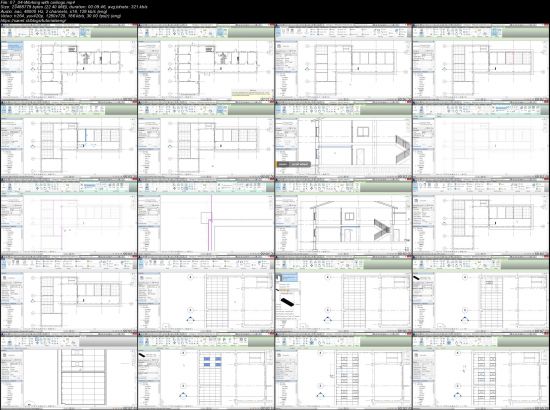The image size is (550, 410).
Task: Click the 'Video: h264' info line
Action: coord(61,16)
